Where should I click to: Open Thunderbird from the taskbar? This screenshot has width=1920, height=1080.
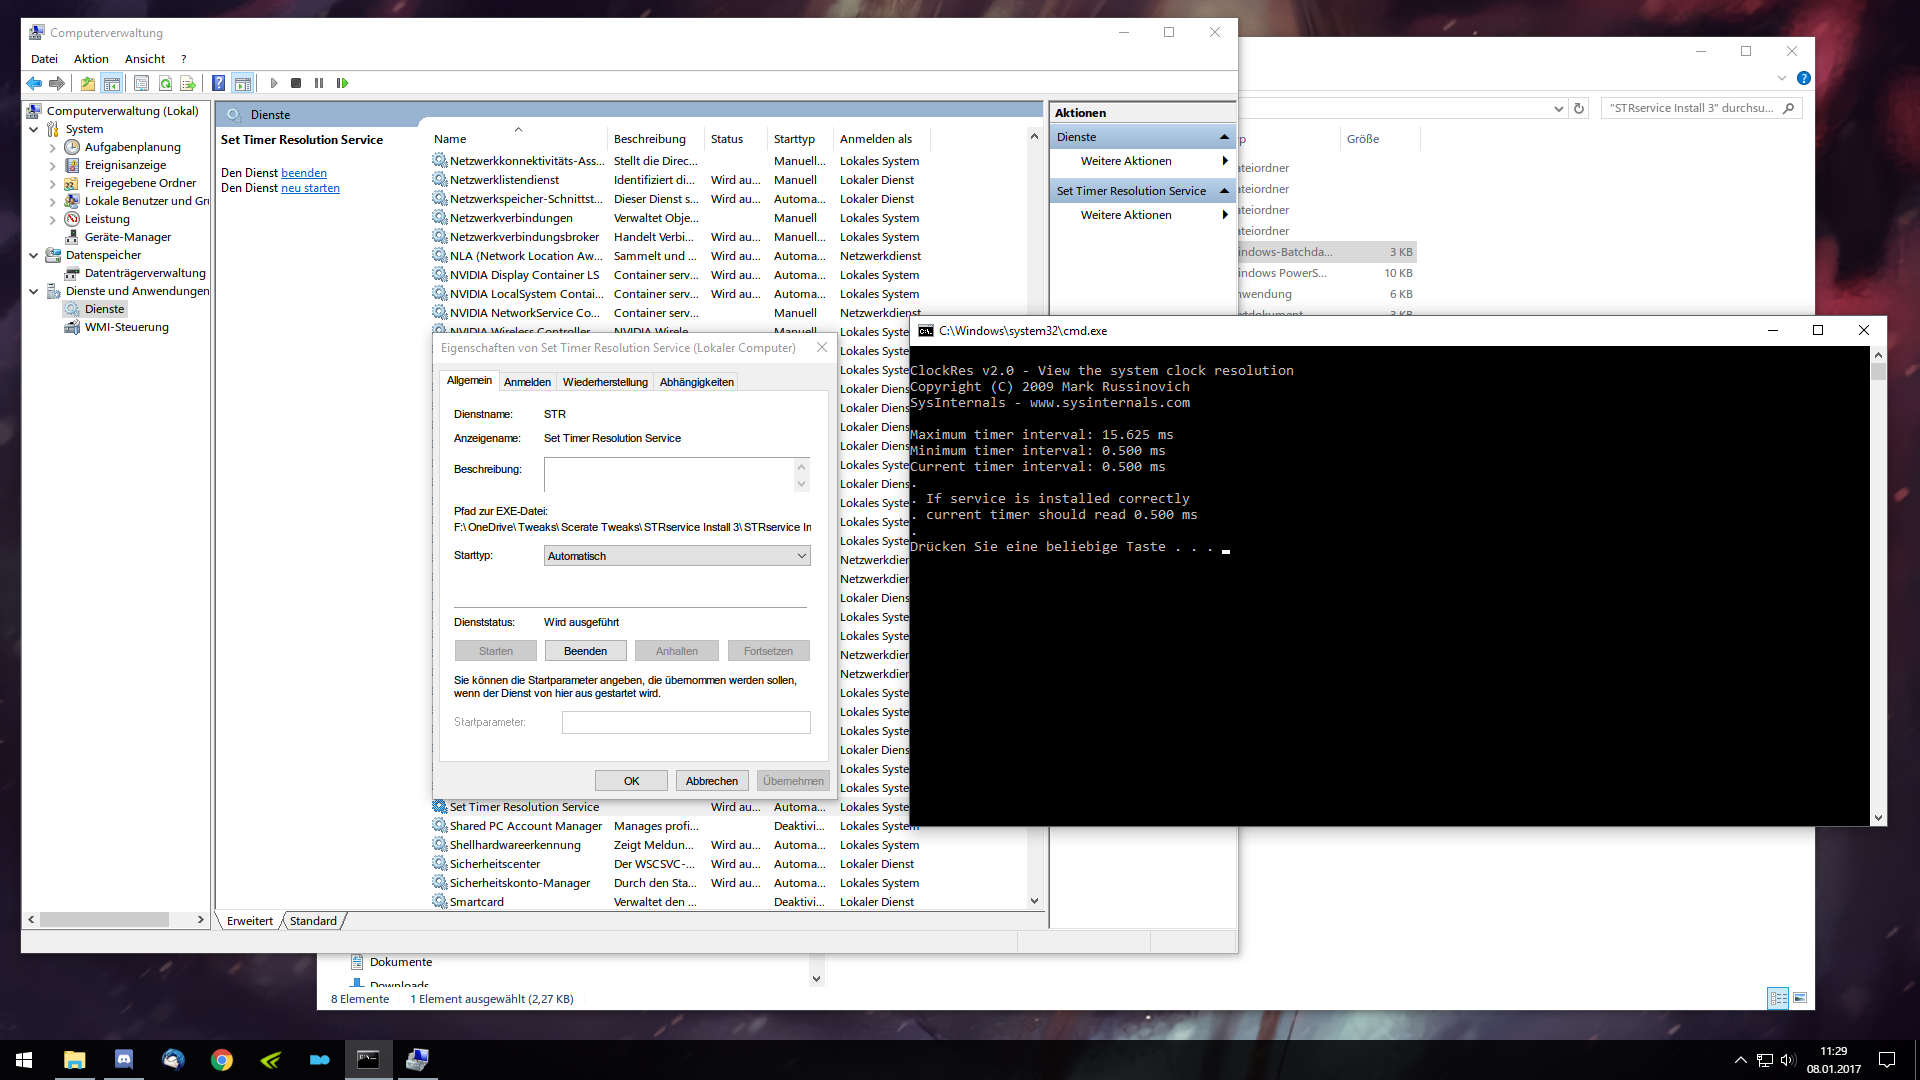pyautogui.click(x=173, y=1059)
